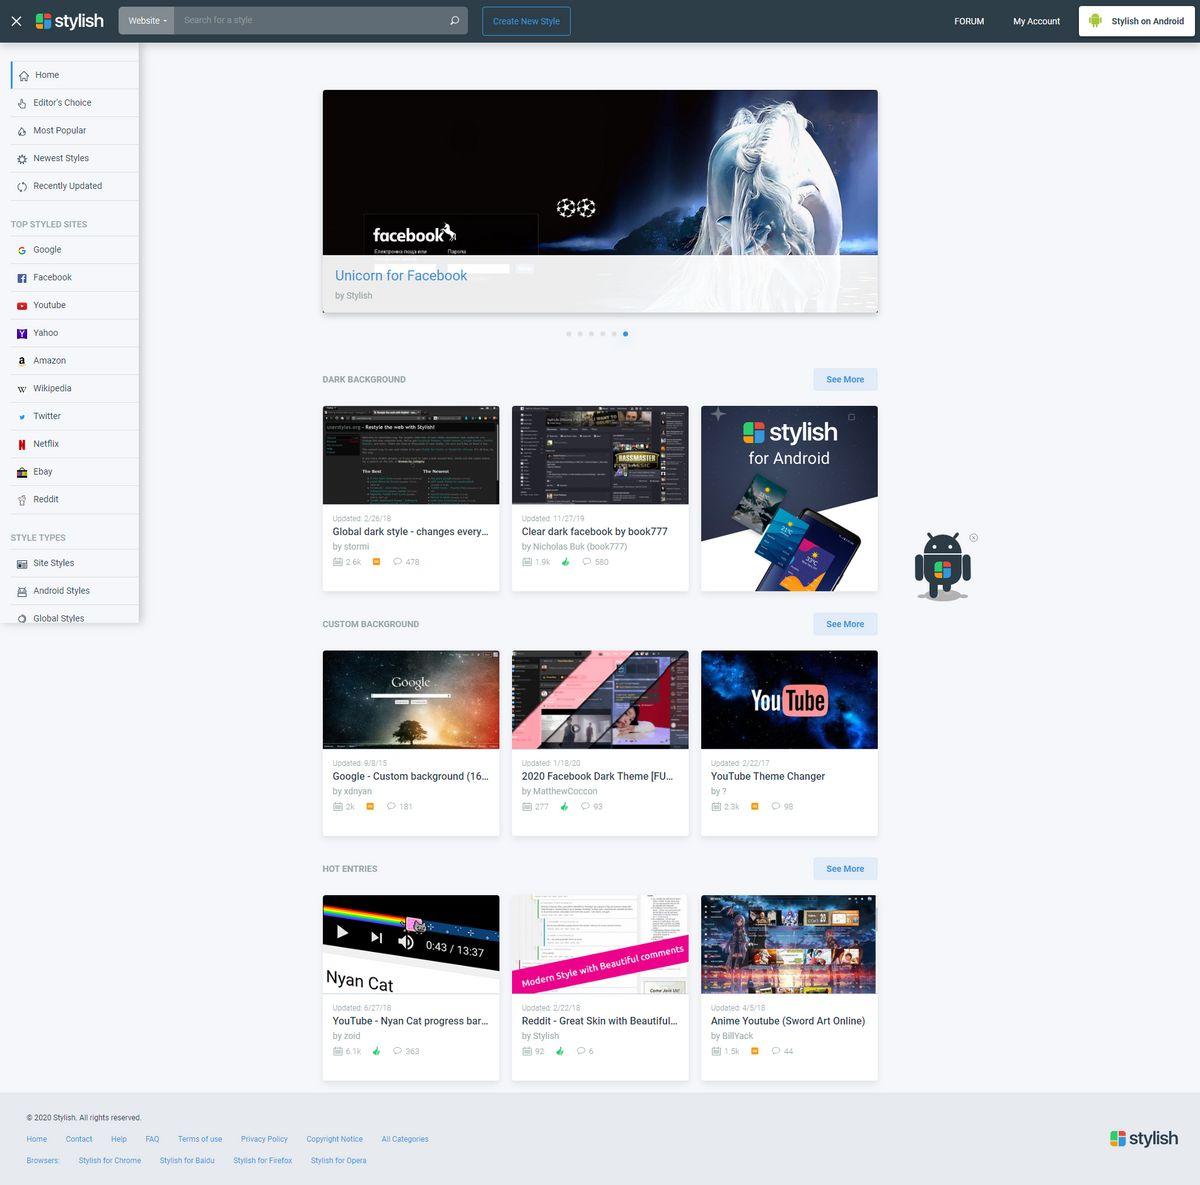1200x1185 pixels.
Task: Click the Twitter bird icon in the sidebar
Action: 22,417
